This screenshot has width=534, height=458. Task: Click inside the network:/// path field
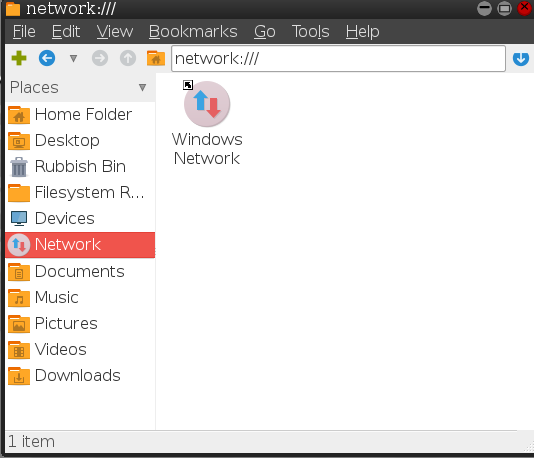click(338, 59)
